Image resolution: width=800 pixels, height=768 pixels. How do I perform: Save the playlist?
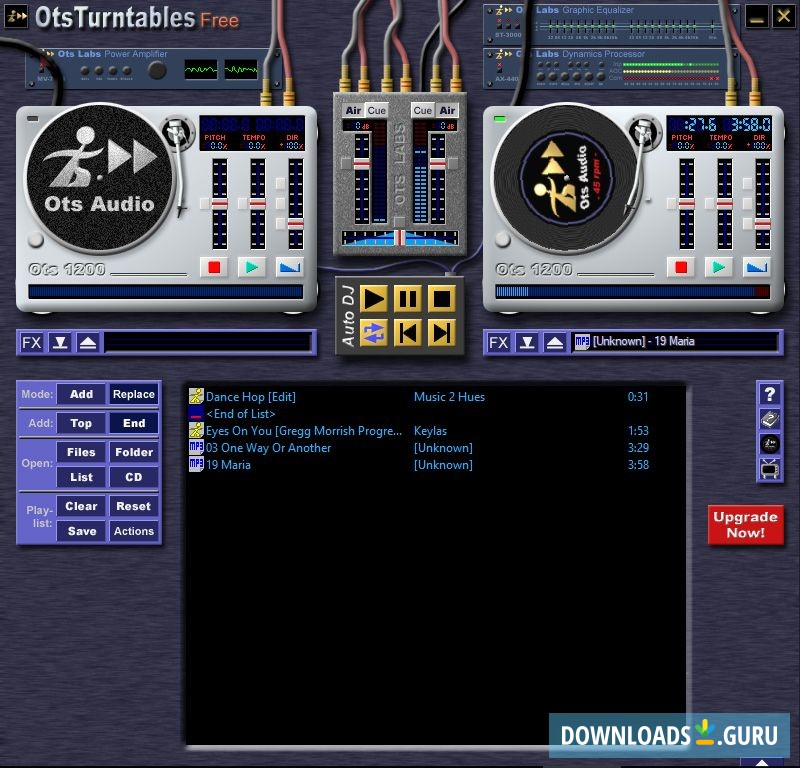tap(81, 531)
